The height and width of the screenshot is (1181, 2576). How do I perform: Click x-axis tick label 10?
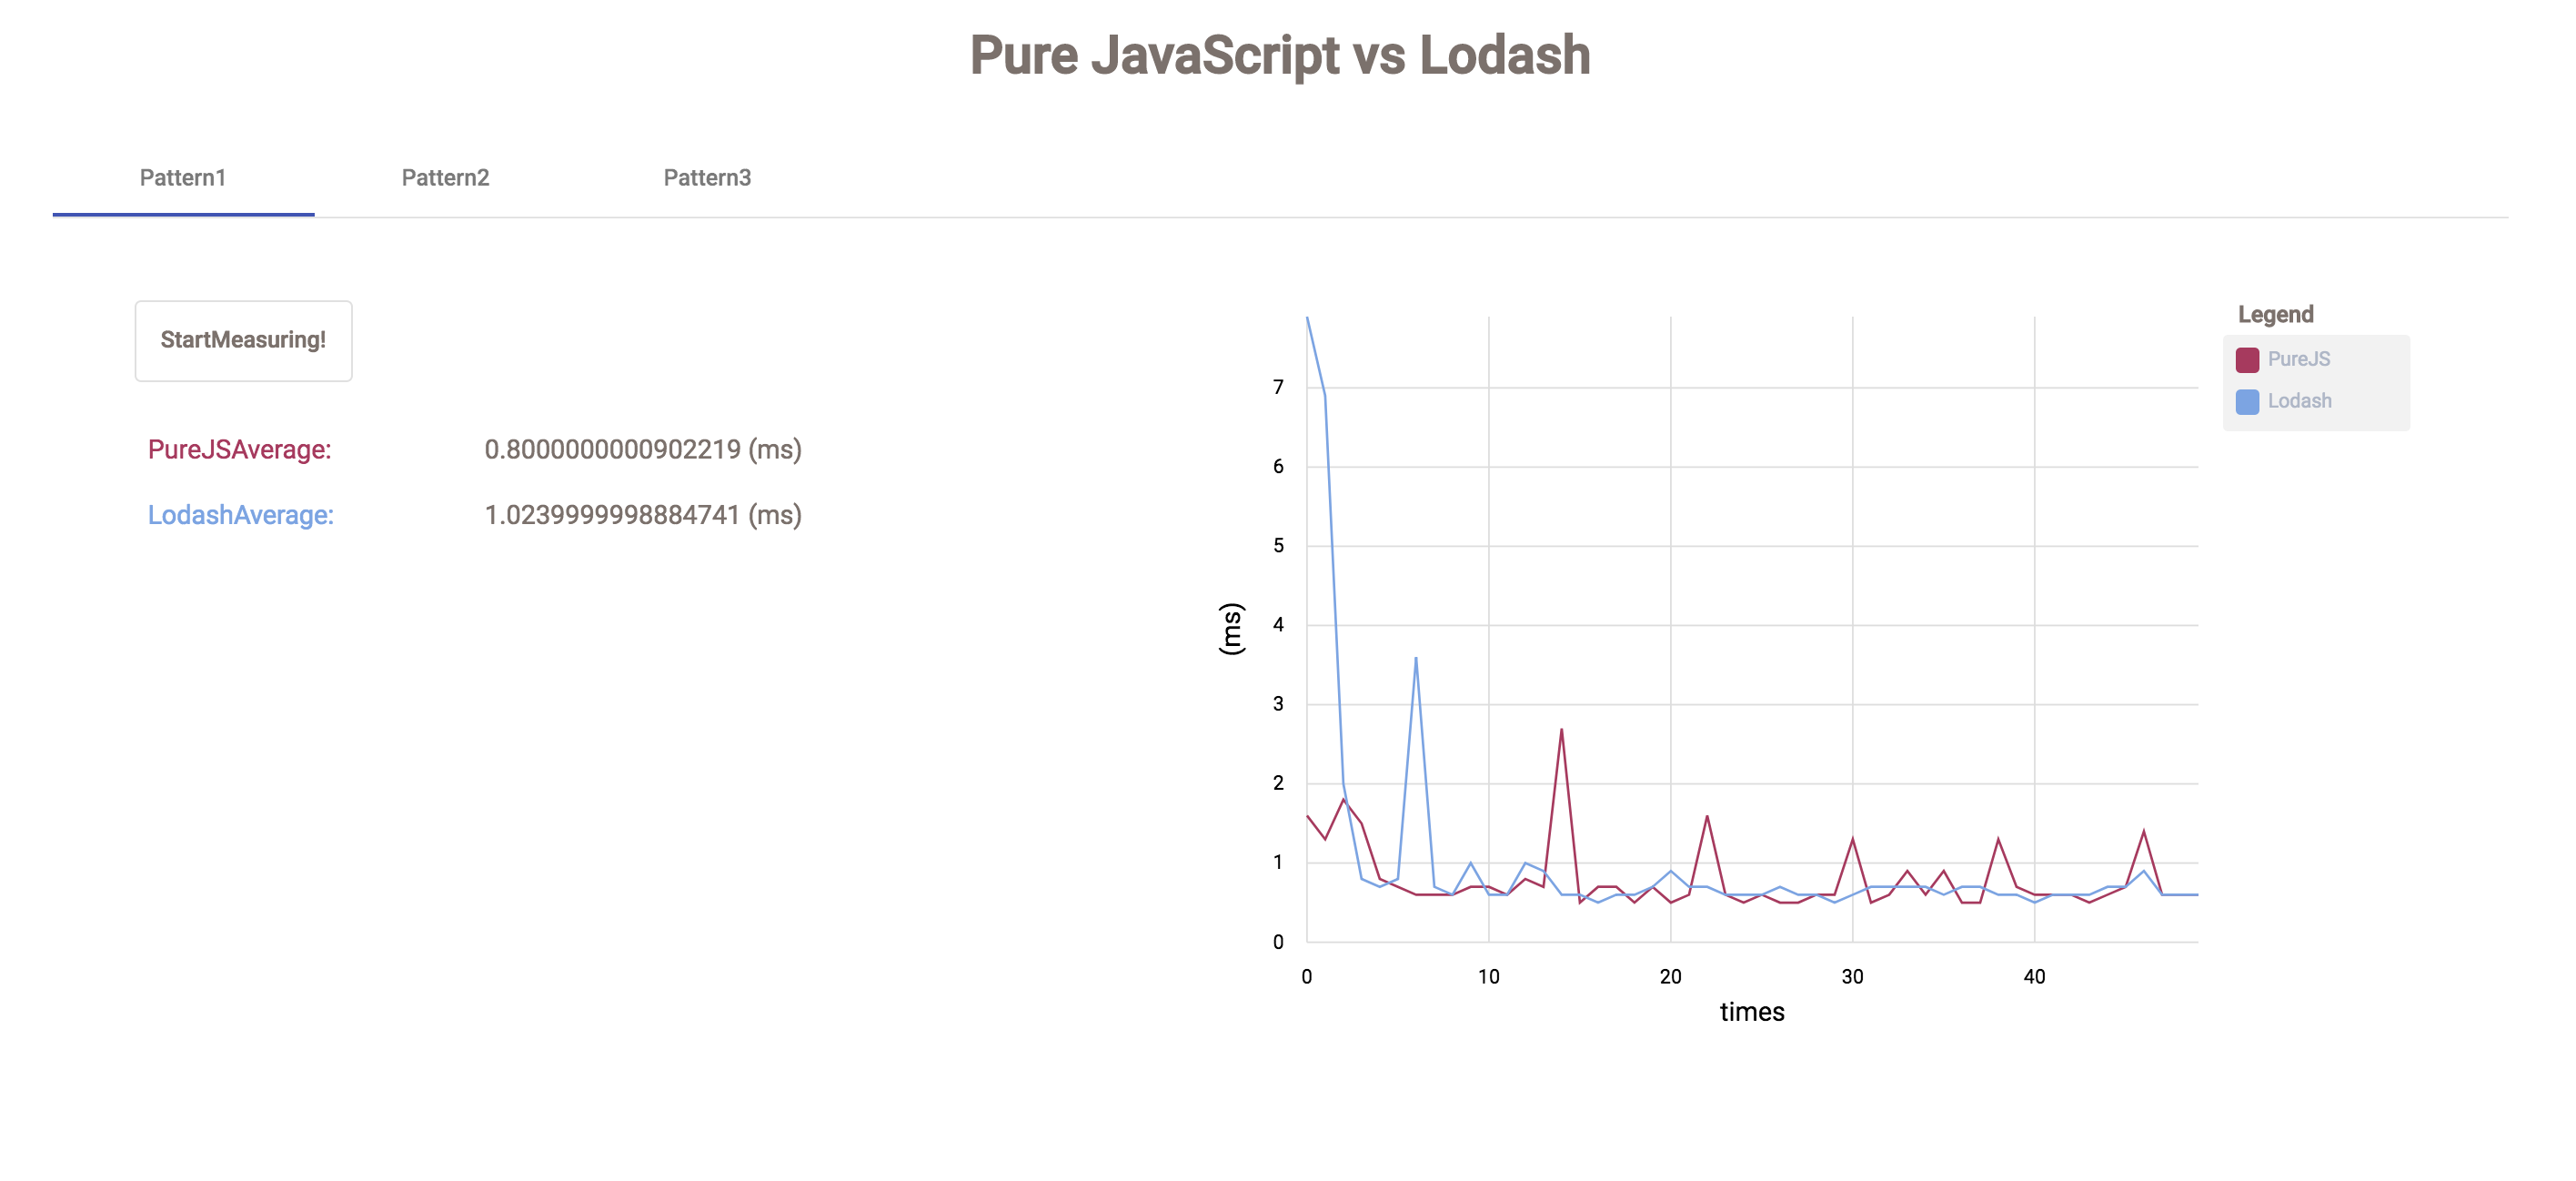point(1488,977)
